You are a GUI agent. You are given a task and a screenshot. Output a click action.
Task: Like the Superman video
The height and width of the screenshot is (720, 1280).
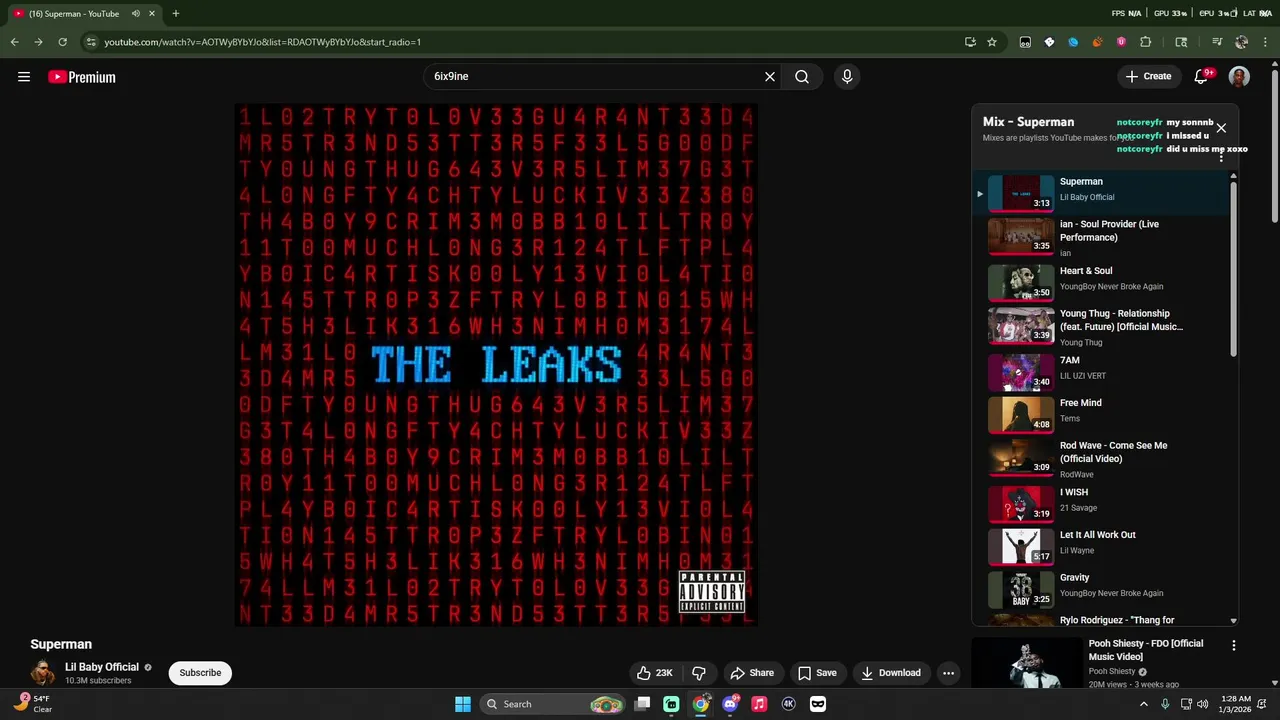656,673
